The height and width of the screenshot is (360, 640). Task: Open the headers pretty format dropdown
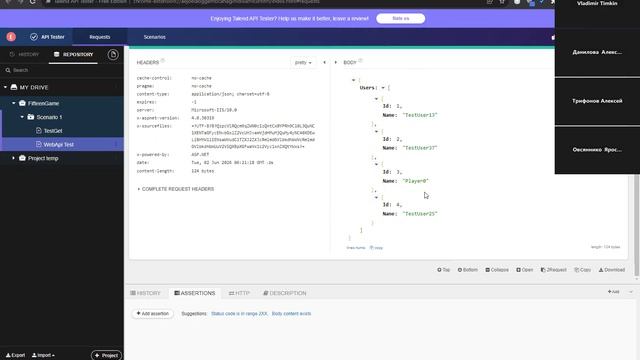tap(303, 62)
